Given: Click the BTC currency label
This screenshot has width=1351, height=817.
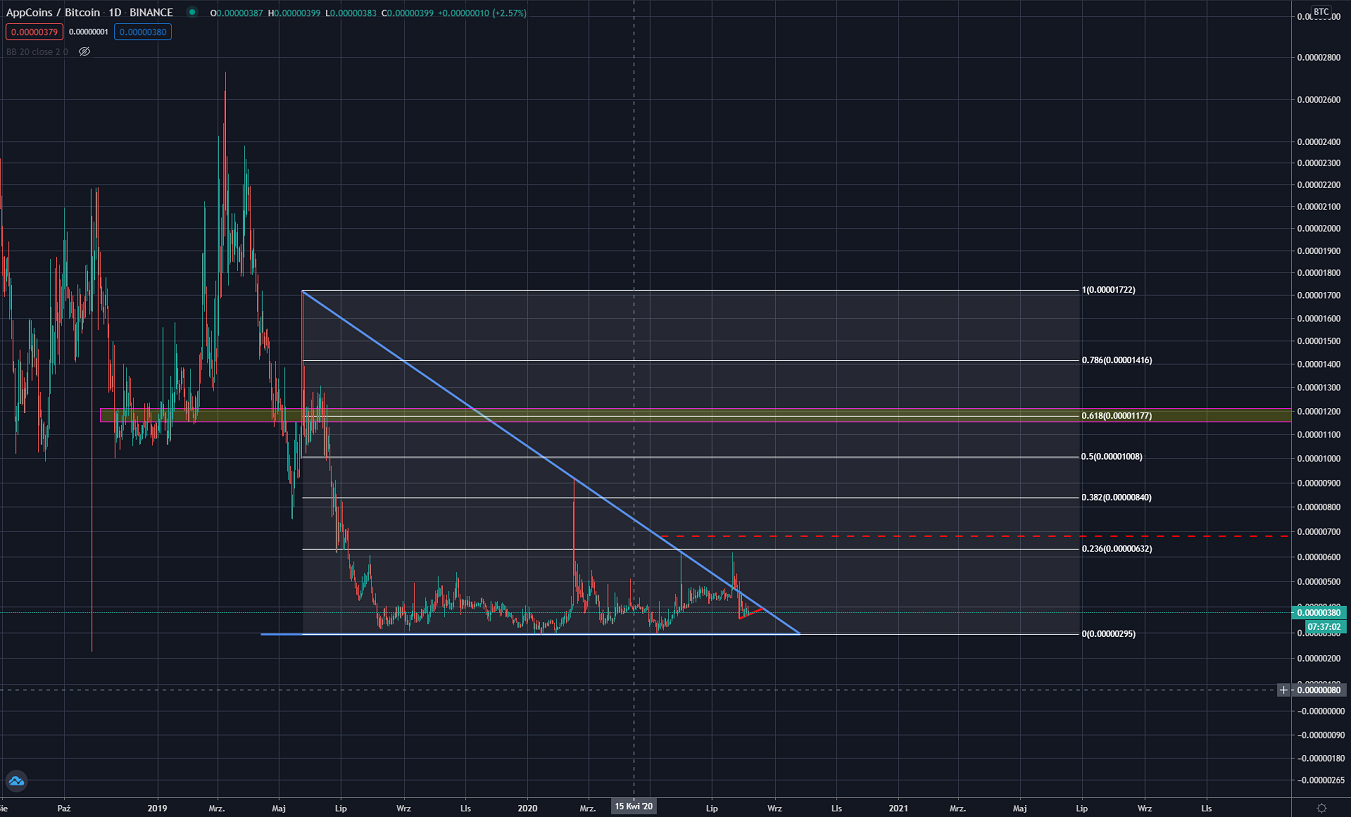Looking at the screenshot, I should tap(1321, 12).
